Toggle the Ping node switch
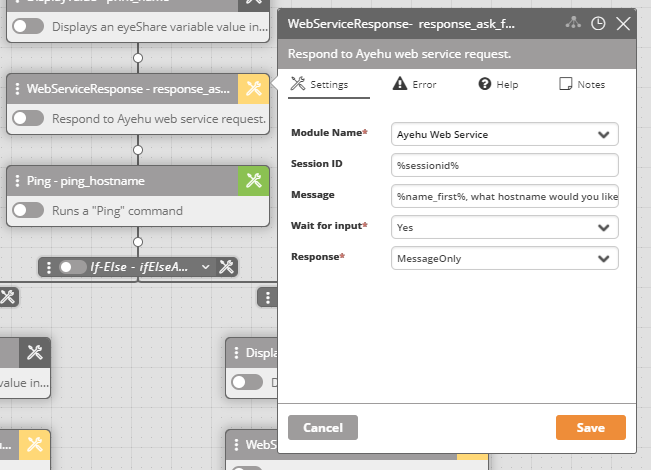 [28, 210]
